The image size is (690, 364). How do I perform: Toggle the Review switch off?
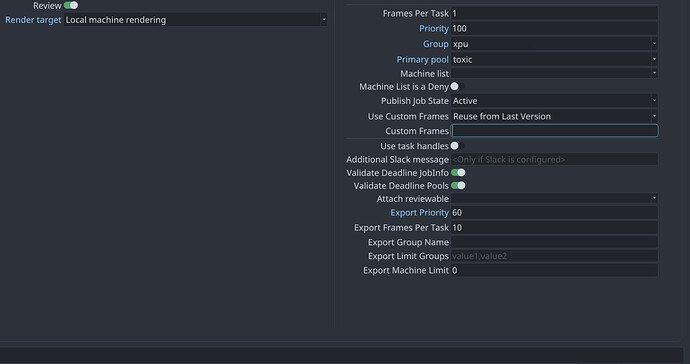tap(71, 5)
